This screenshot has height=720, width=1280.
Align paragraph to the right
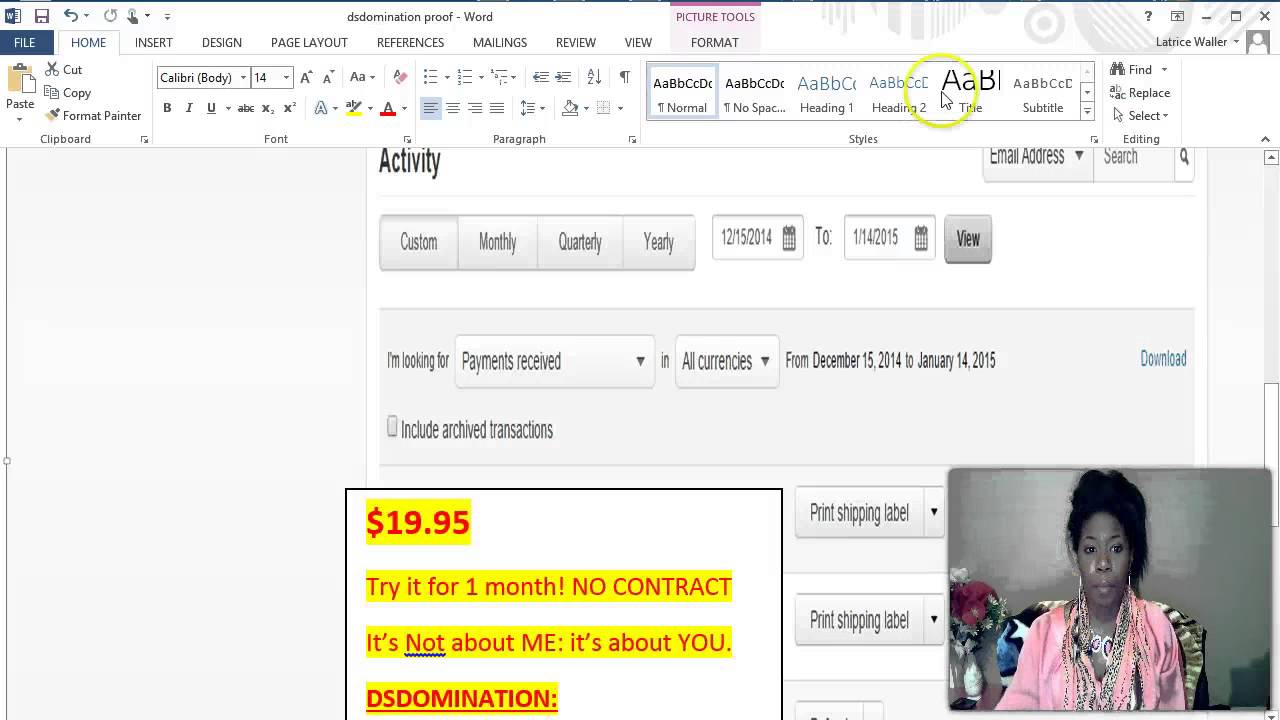click(475, 108)
